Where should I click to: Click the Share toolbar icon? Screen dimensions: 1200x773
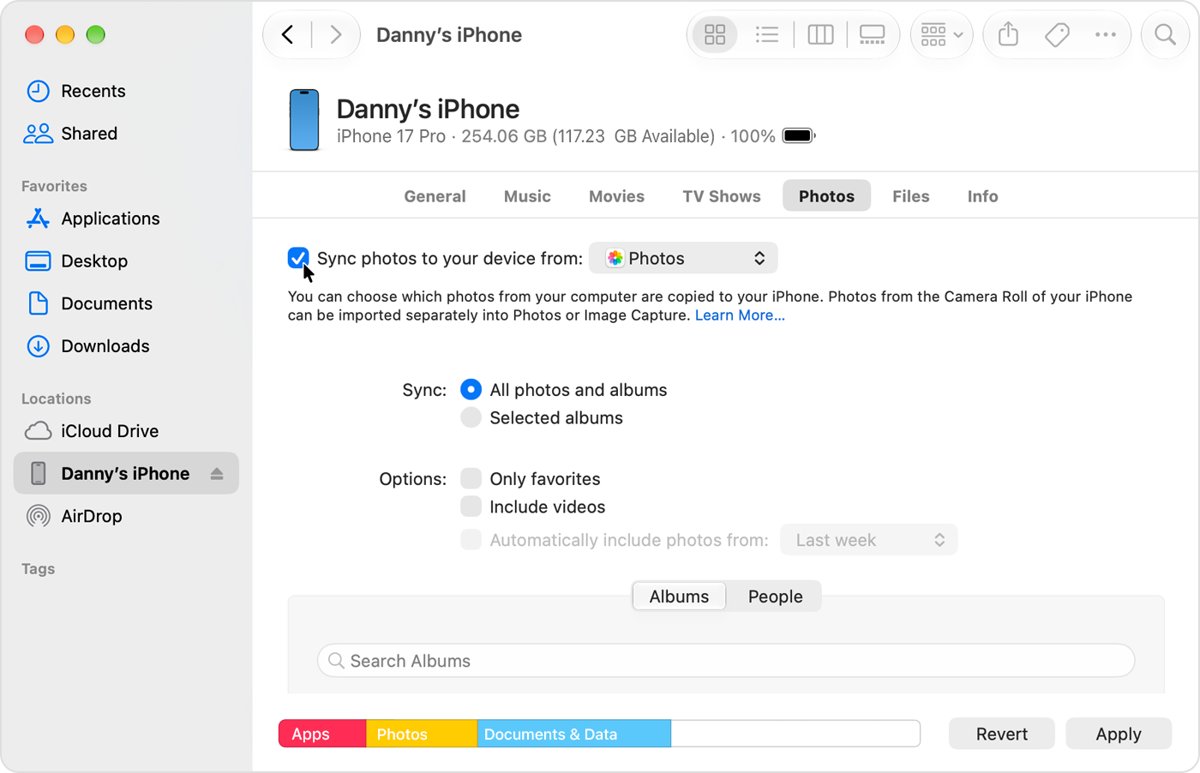pos(1008,35)
